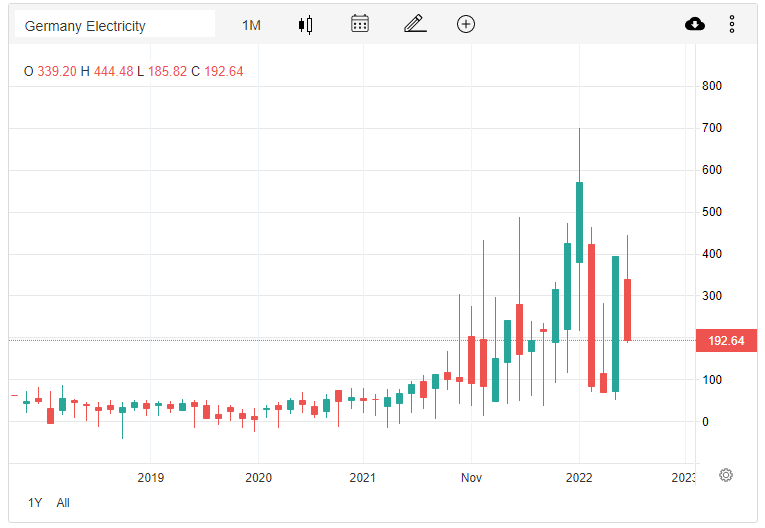765x528 pixels.
Task: Select the 1Y time range
Action: [35, 503]
